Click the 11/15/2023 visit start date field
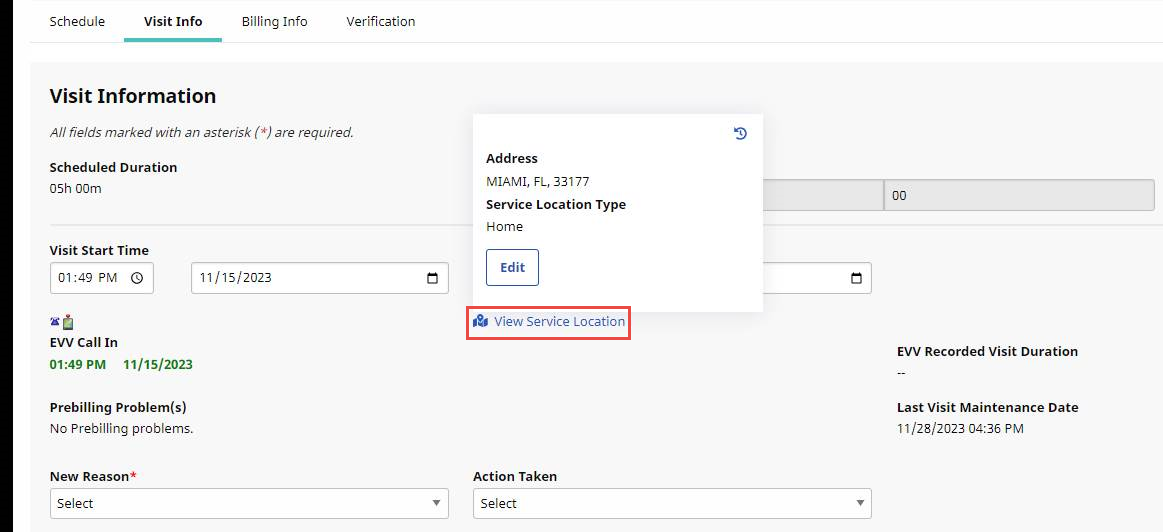Screen dimensions: 1163x532 click(300, 278)
